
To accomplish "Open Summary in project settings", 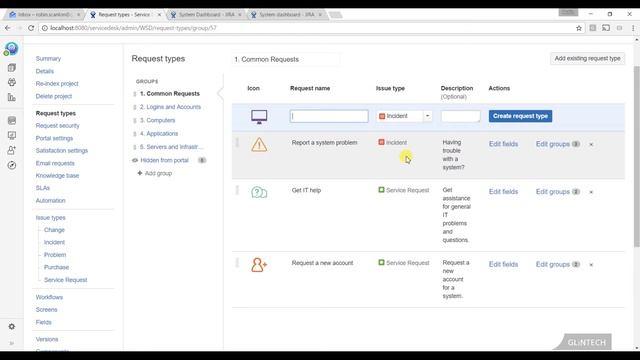I will click(48, 59).
